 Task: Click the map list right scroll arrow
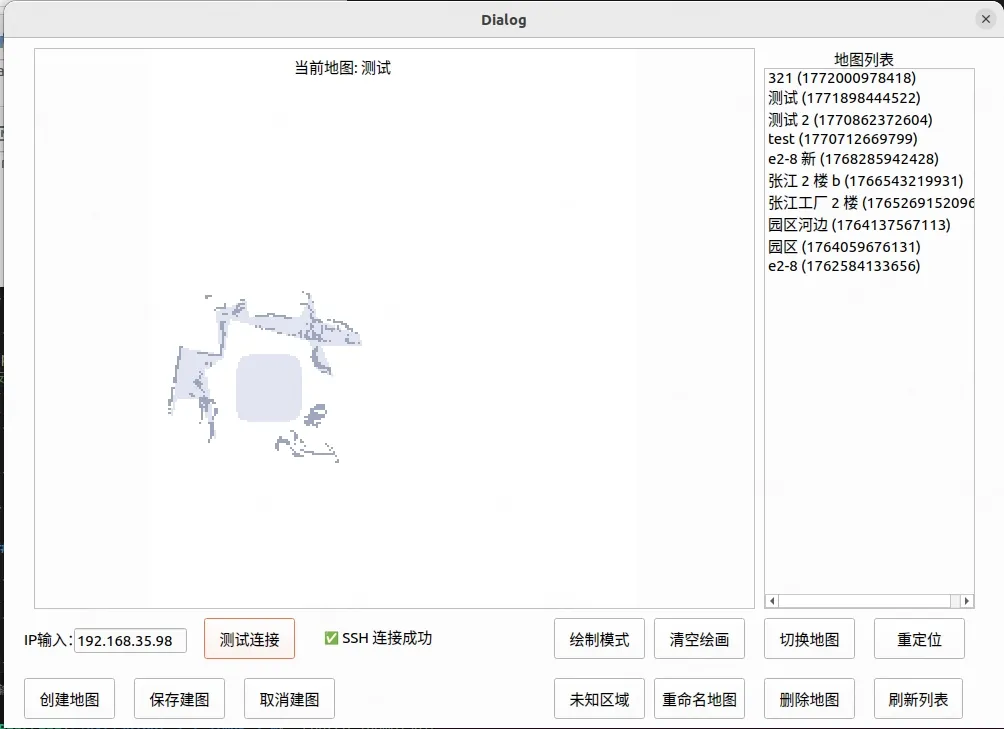coord(967,601)
